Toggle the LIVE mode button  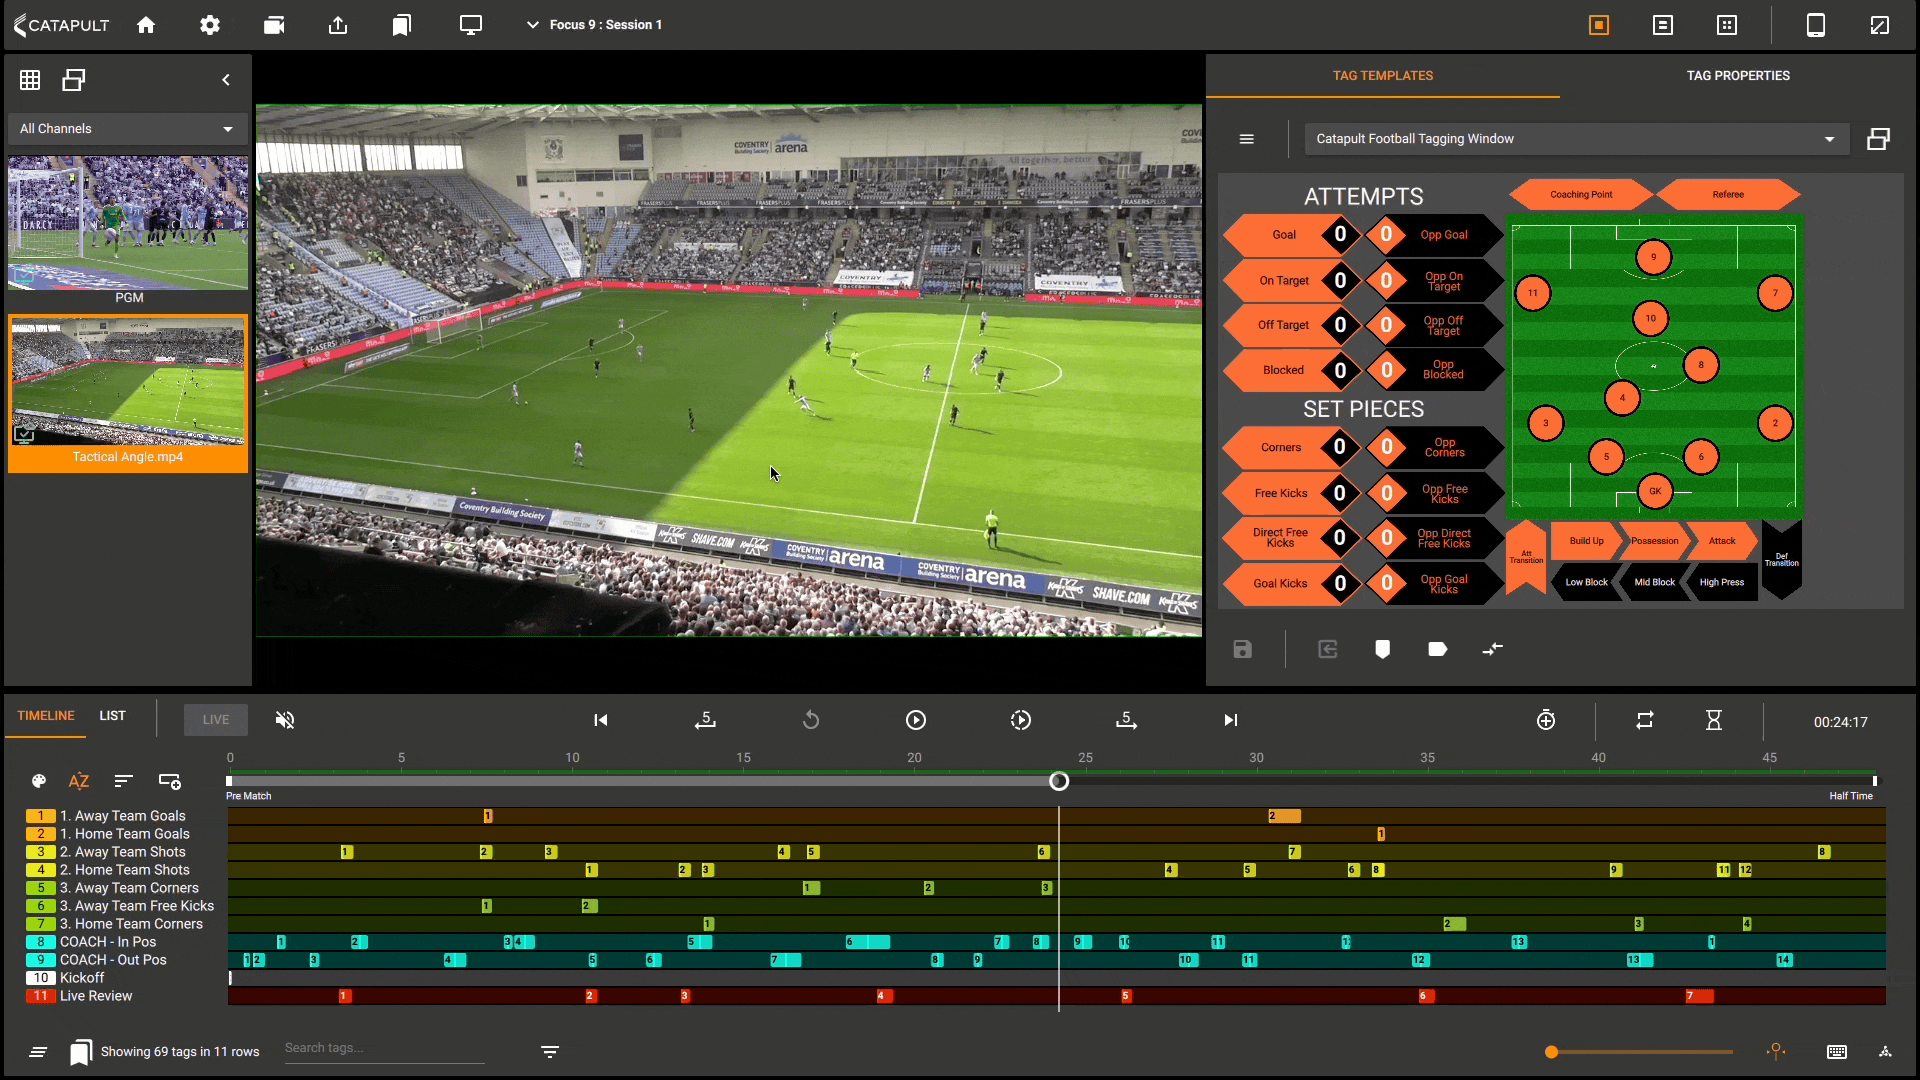click(216, 720)
